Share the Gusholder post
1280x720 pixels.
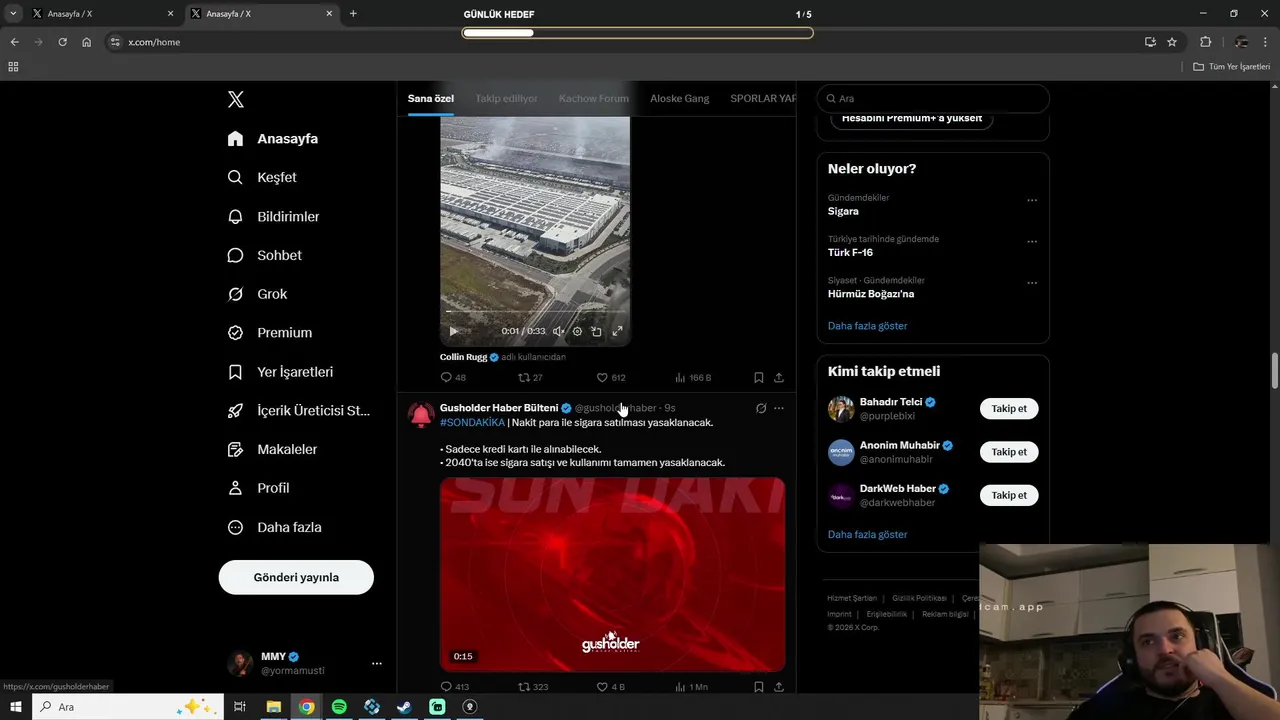(779, 687)
